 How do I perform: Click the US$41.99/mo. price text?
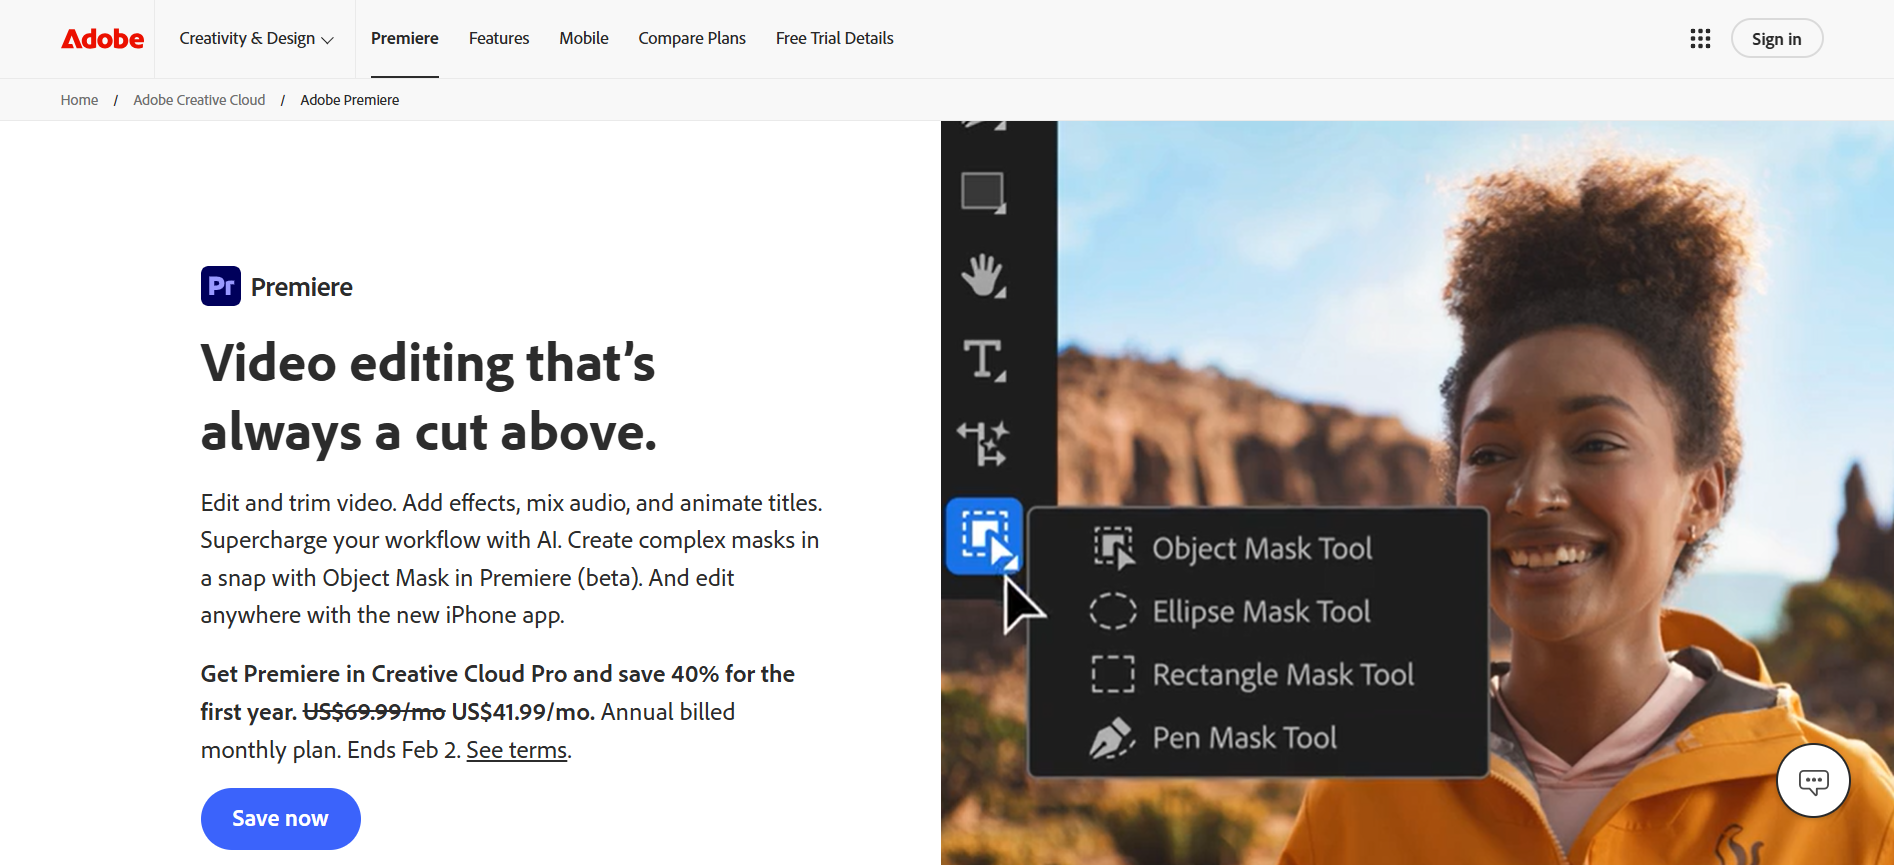click(x=523, y=712)
